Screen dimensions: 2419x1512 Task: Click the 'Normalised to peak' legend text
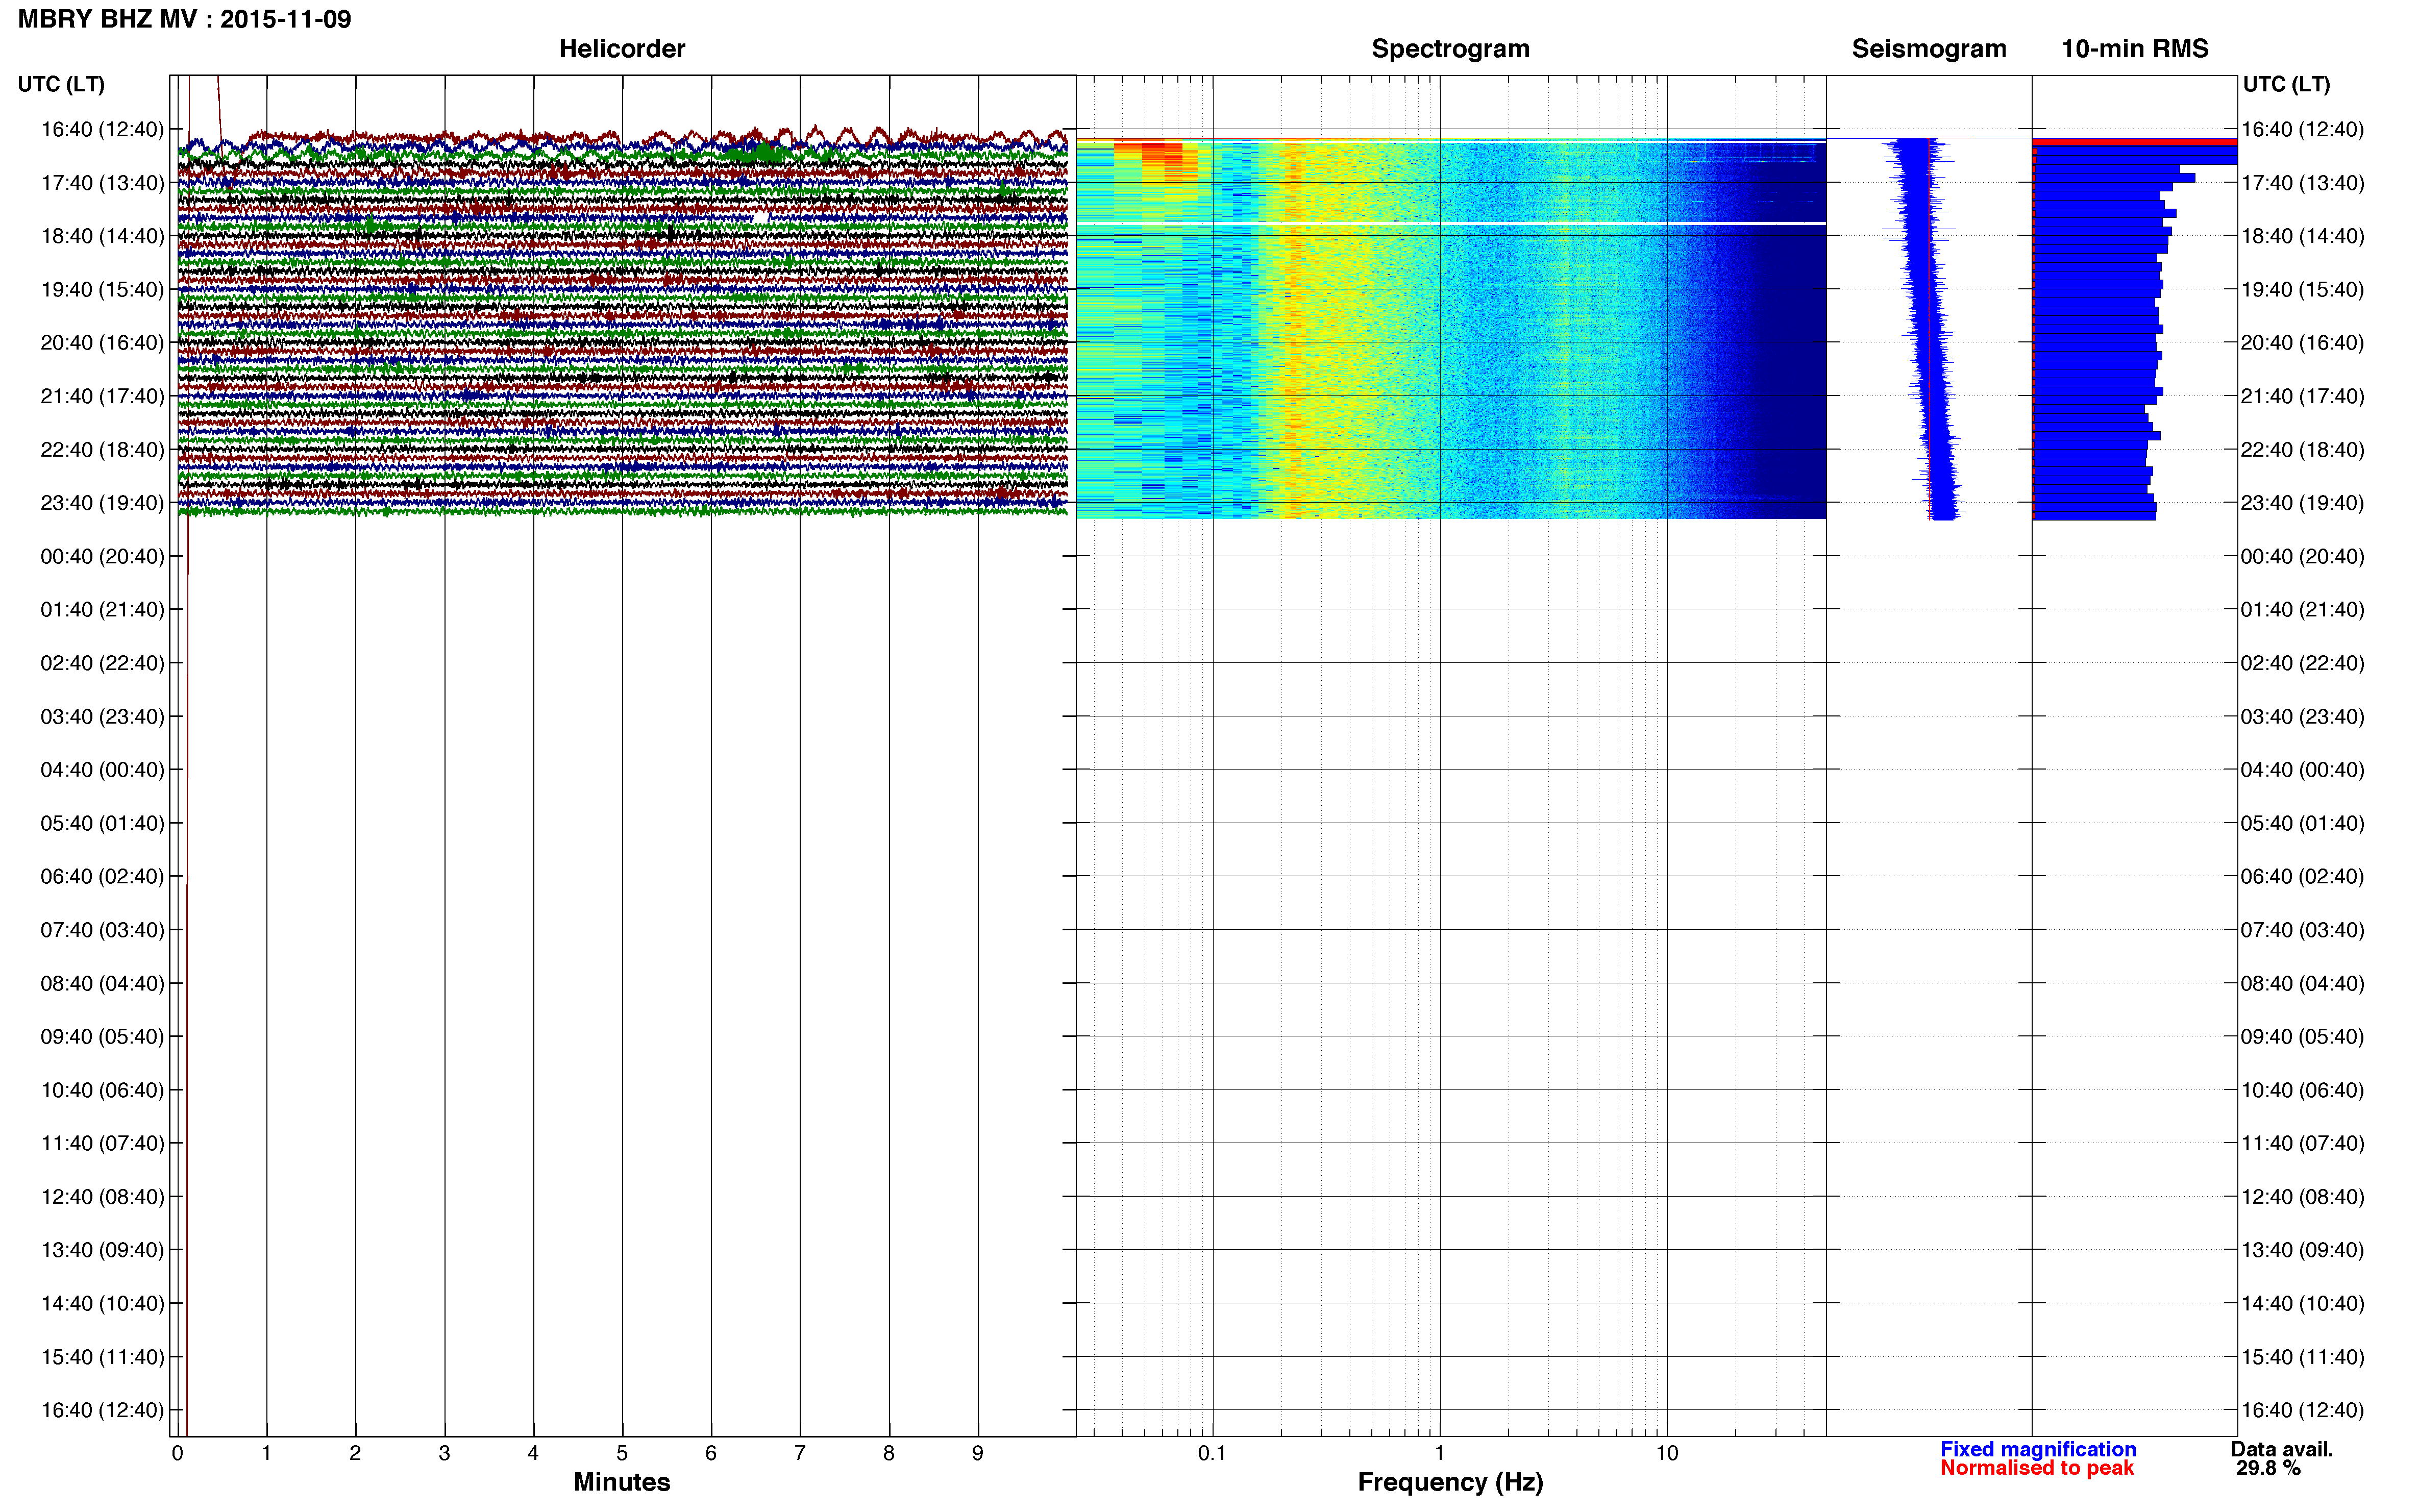coord(2037,1468)
